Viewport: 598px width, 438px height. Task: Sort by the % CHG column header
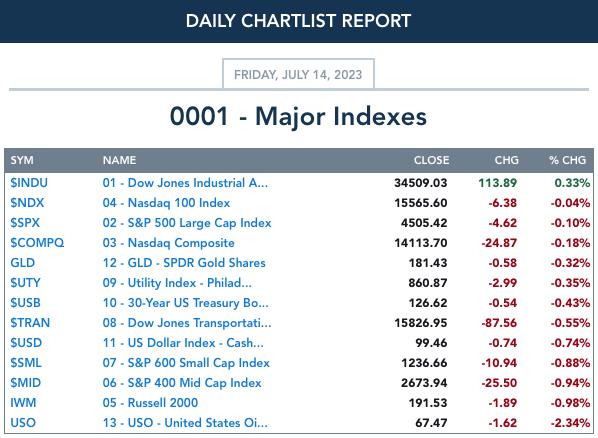point(567,160)
